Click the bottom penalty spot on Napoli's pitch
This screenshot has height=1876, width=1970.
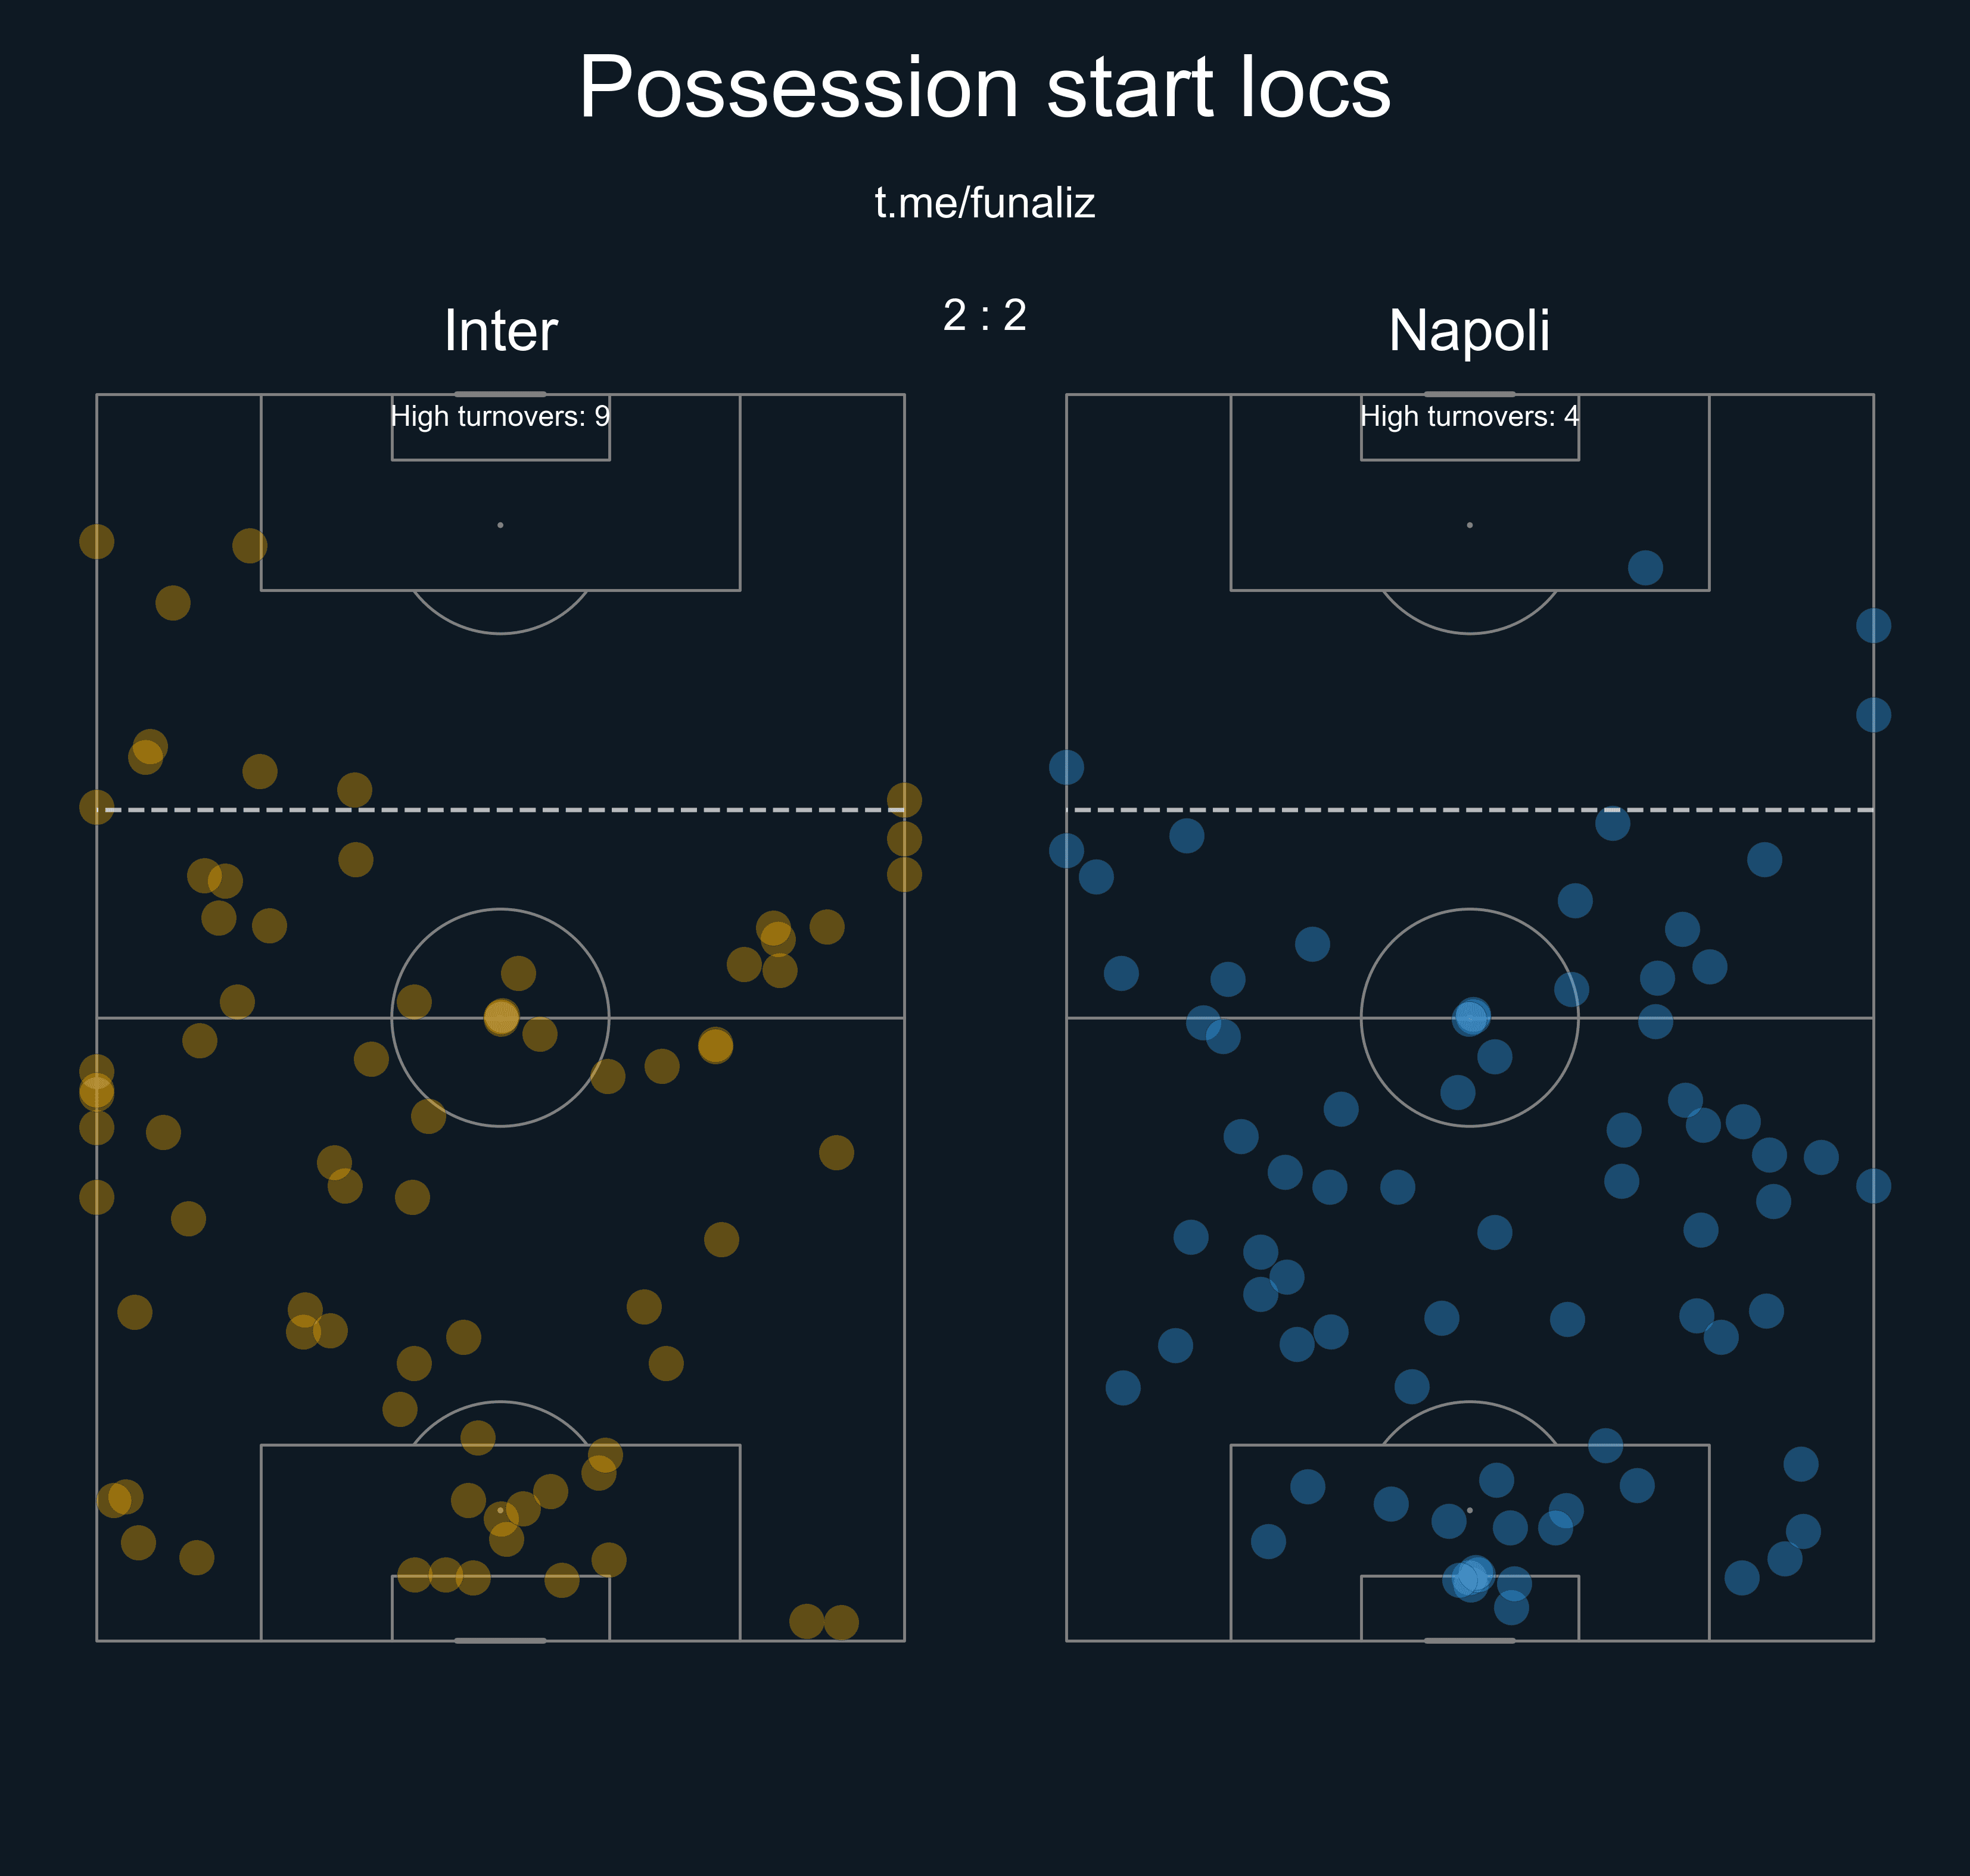1469,1510
